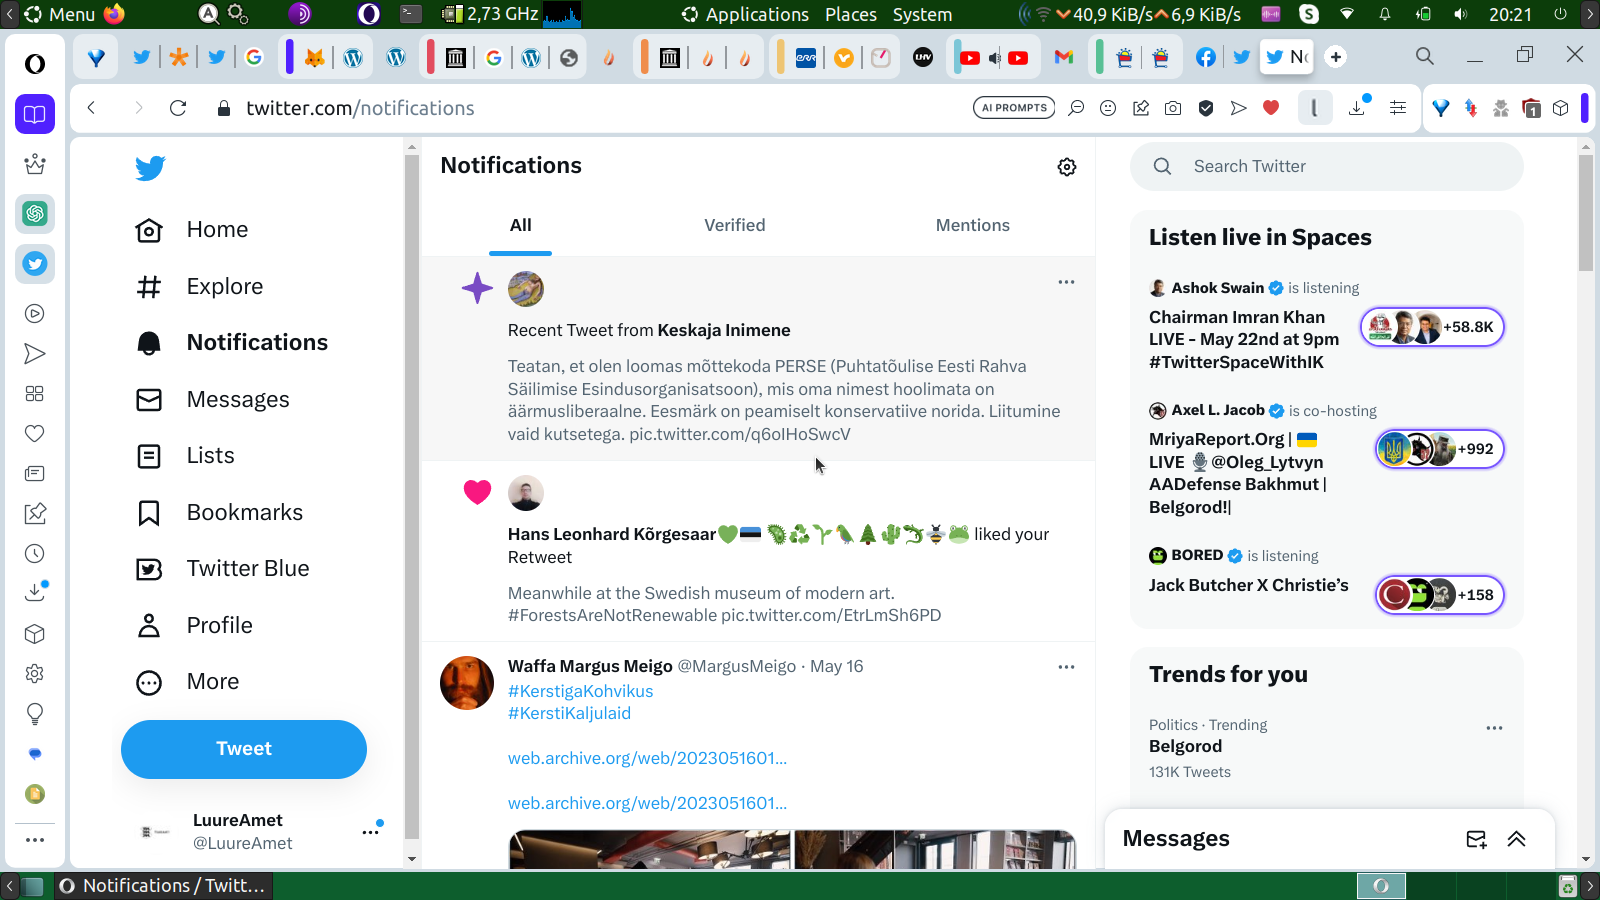The height and width of the screenshot is (900, 1600).
Task: Open a new browser tab
Action: click(x=1336, y=57)
